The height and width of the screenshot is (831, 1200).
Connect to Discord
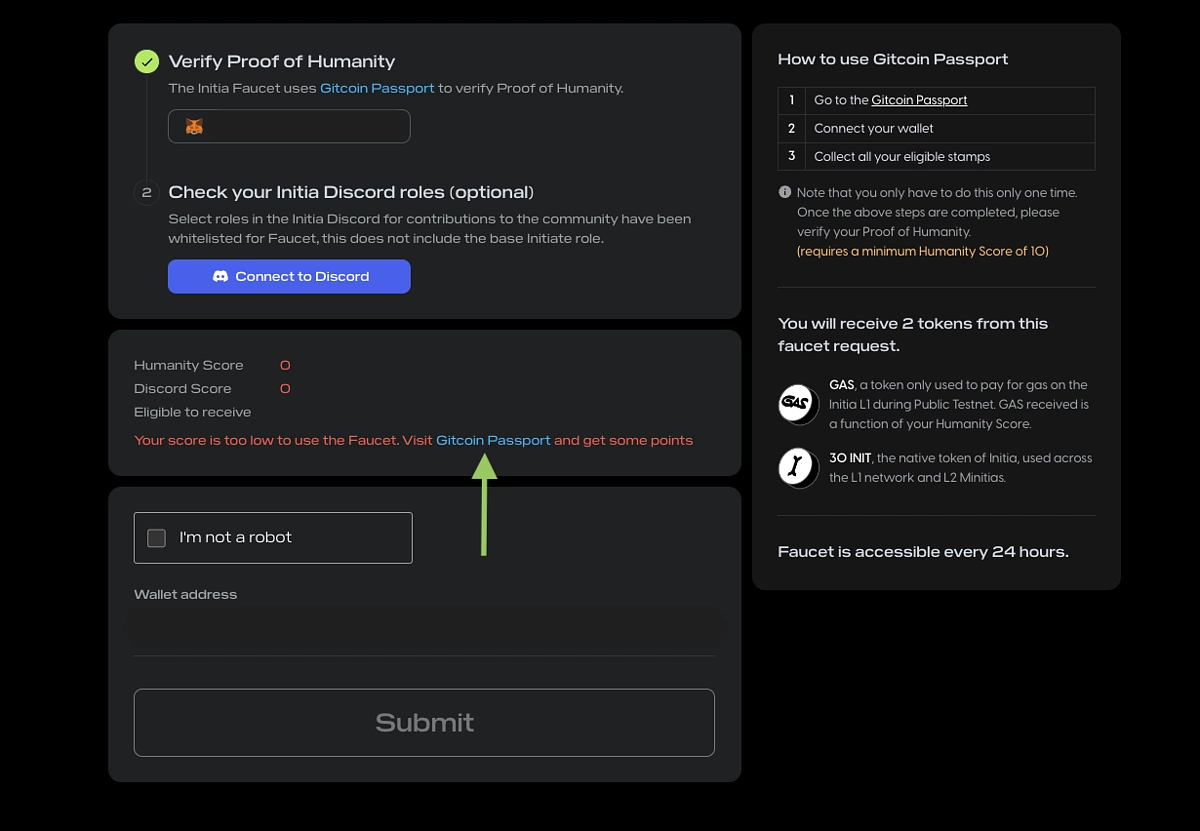pyautogui.click(x=289, y=277)
